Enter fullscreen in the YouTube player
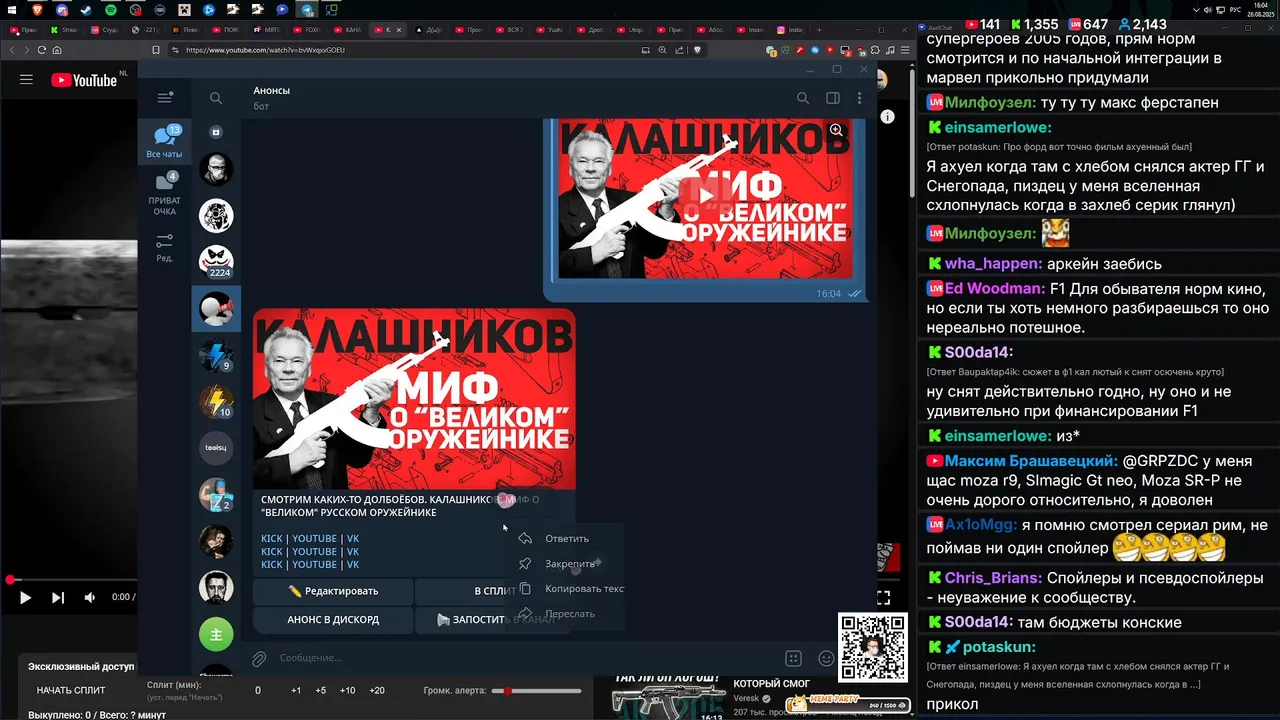 click(x=884, y=597)
